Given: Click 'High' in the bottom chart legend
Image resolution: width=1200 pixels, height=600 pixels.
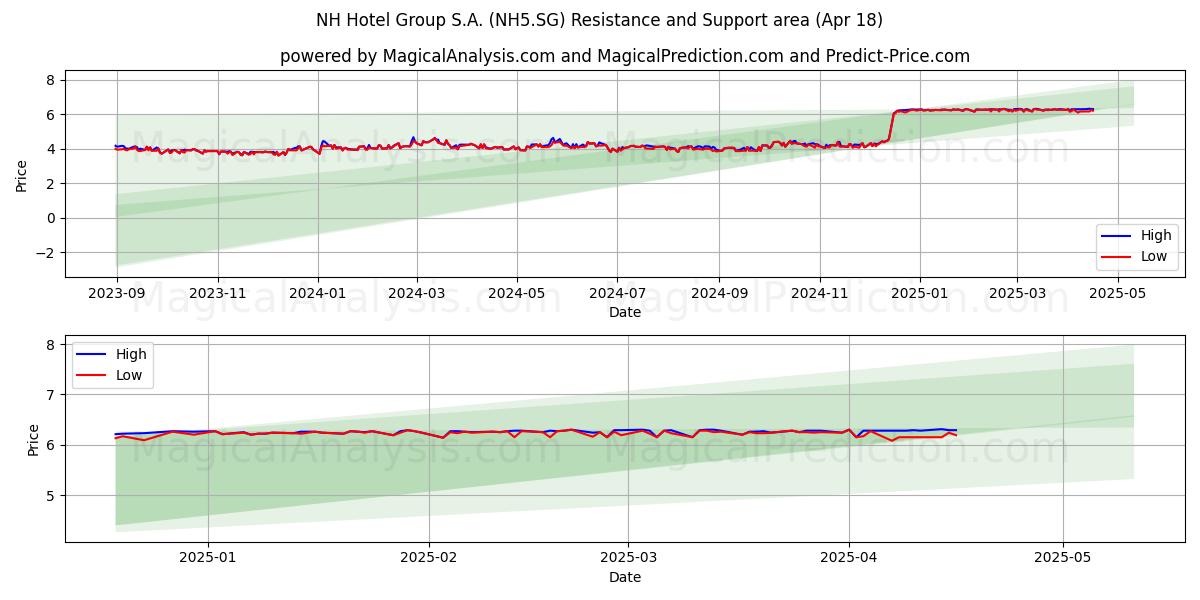Looking at the screenshot, I should [131, 354].
